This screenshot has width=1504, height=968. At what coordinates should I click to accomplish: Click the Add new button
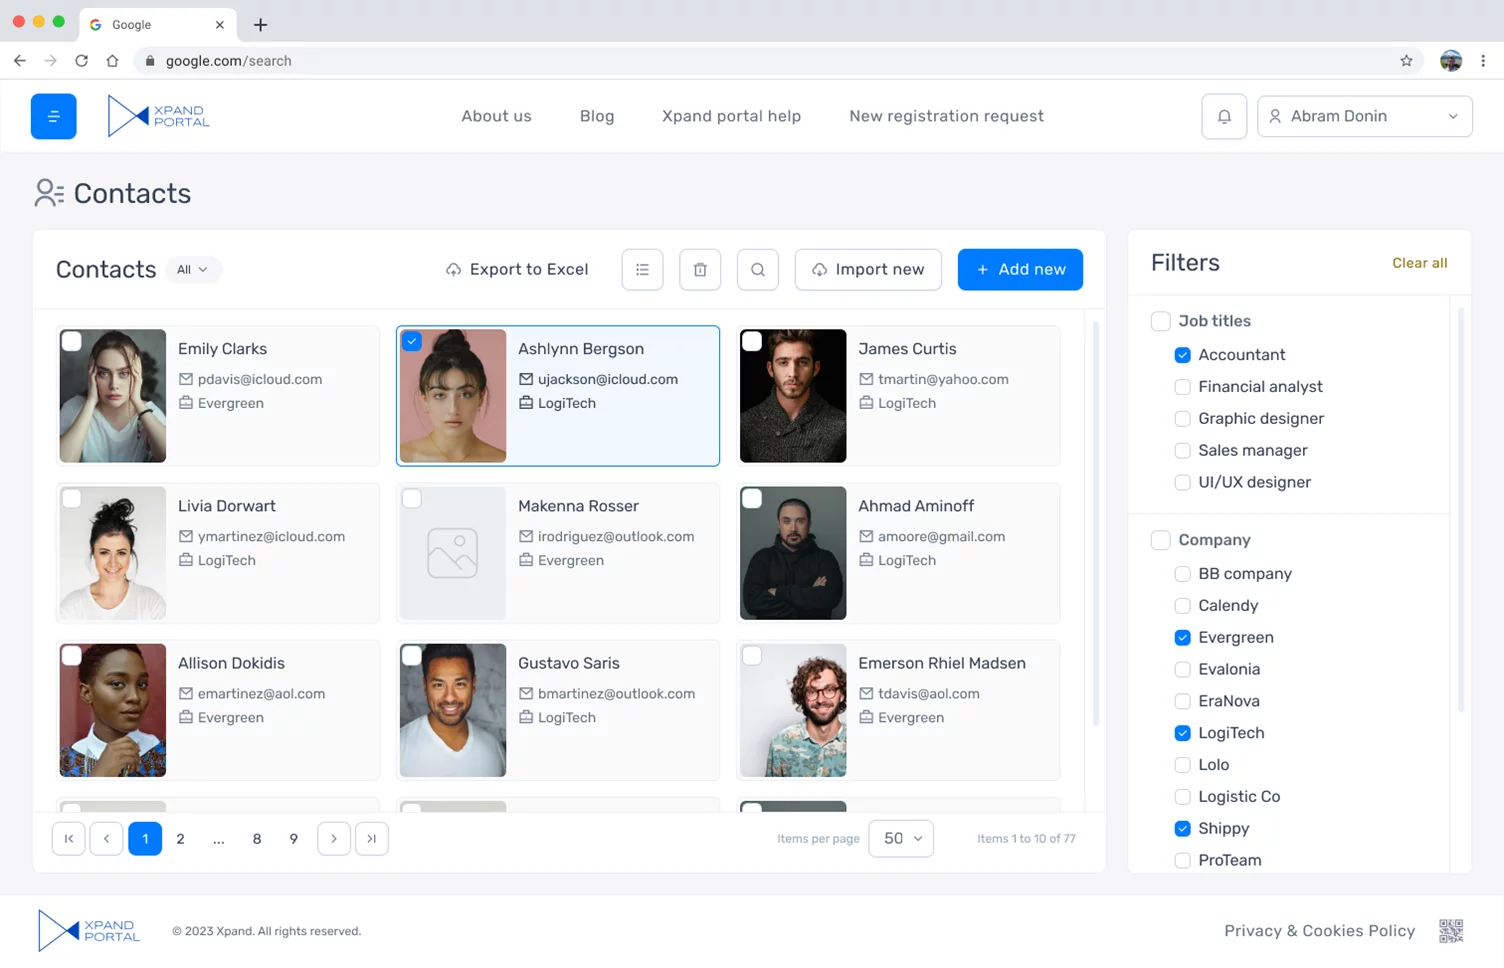click(x=1020, y=270)
